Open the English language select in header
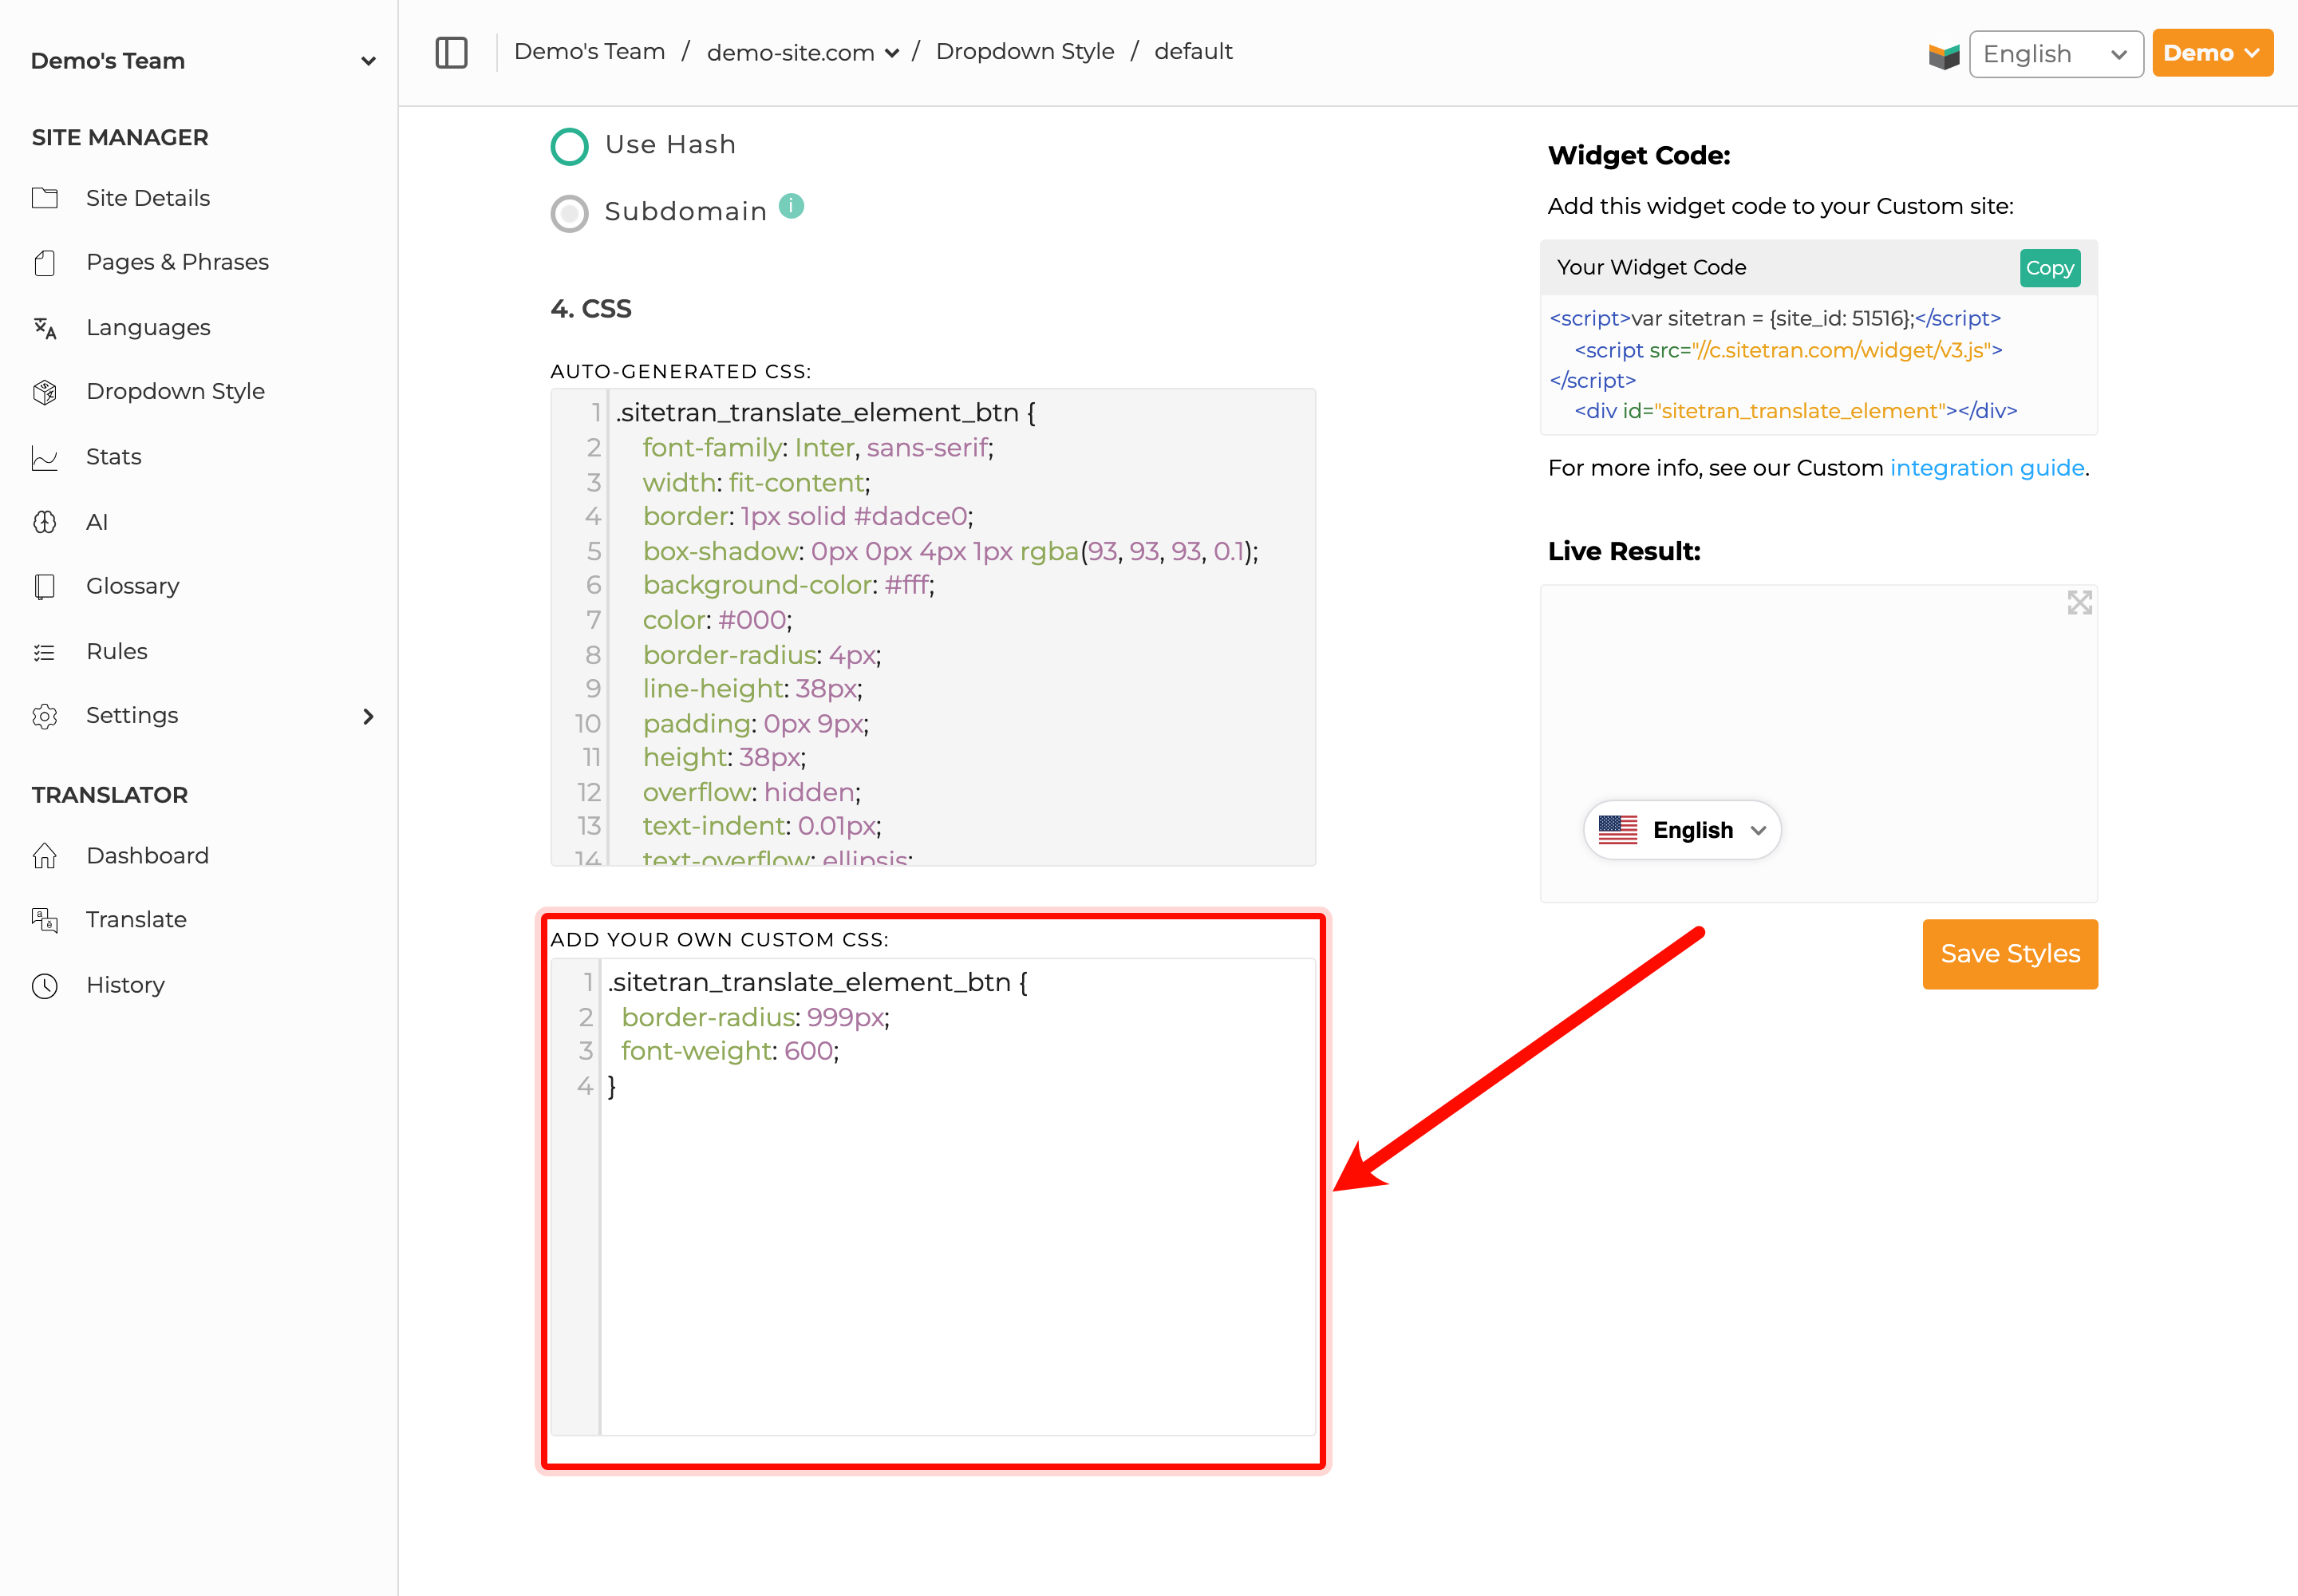Viewport: 2298px width, 1596px height. pos(2056,54)
